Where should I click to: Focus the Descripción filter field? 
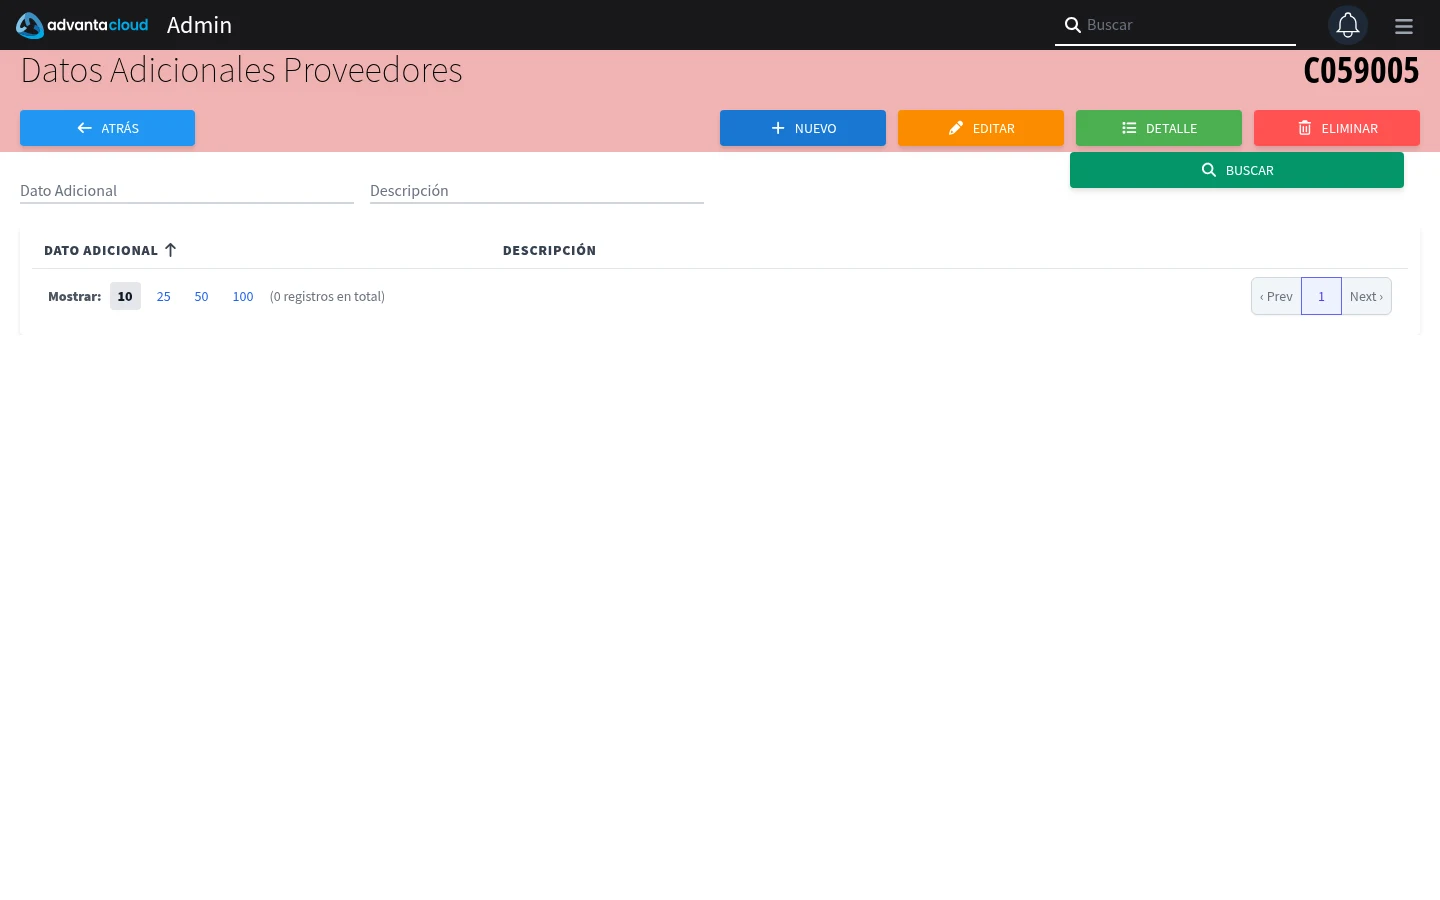(x=537, y=190)
